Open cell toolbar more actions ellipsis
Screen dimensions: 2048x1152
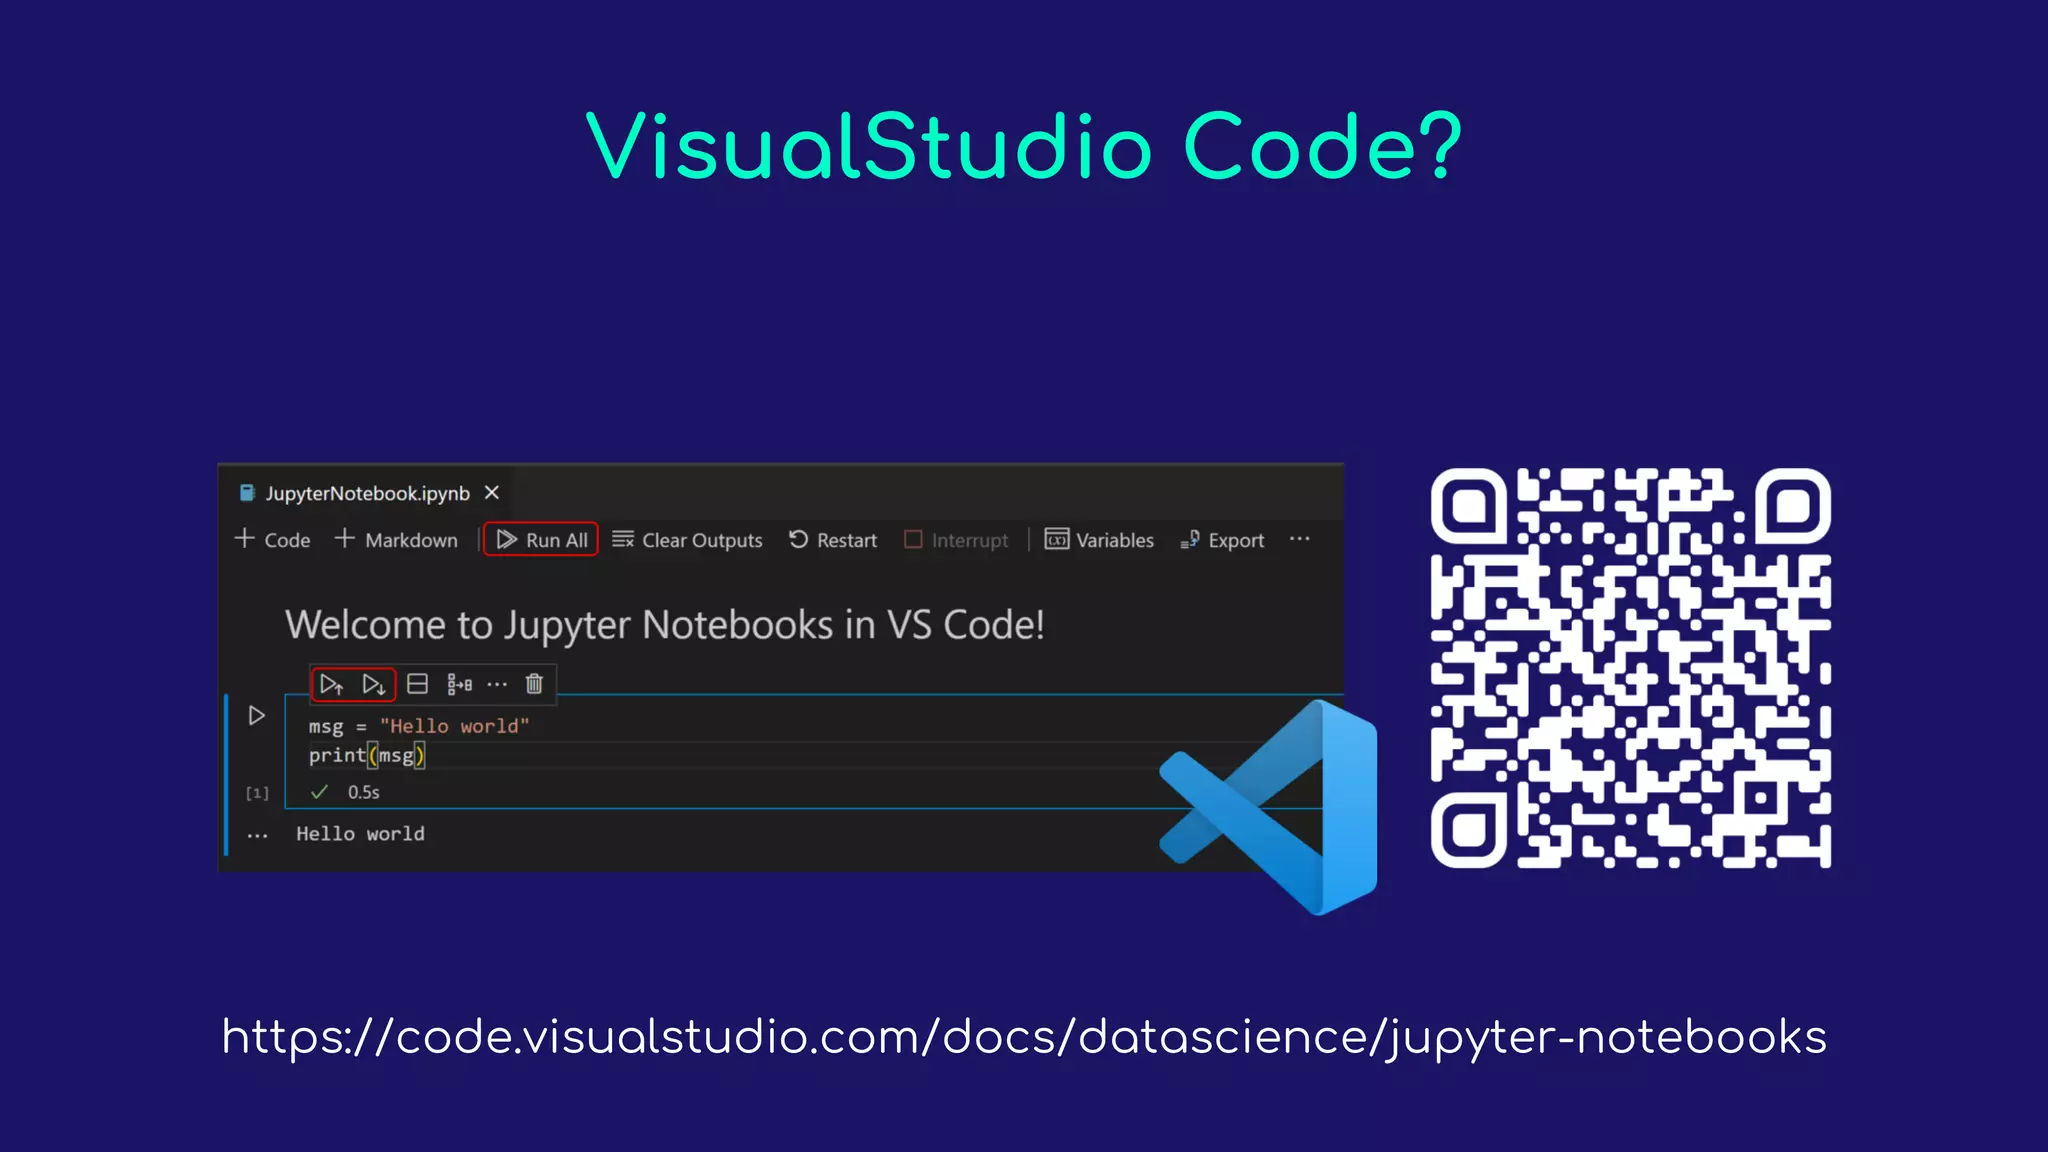497,685
